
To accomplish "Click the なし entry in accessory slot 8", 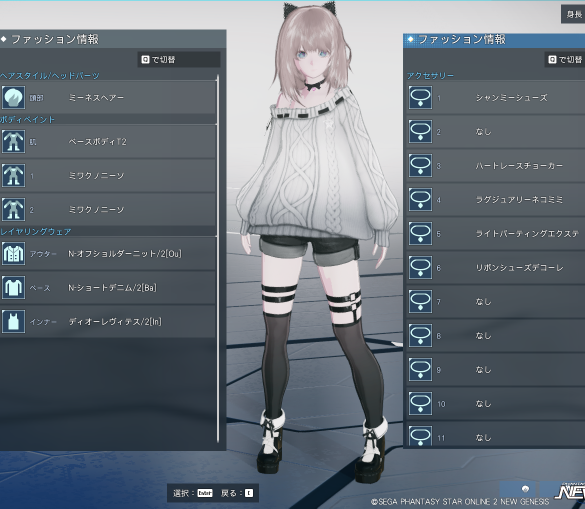I will (x=495, y=335).
